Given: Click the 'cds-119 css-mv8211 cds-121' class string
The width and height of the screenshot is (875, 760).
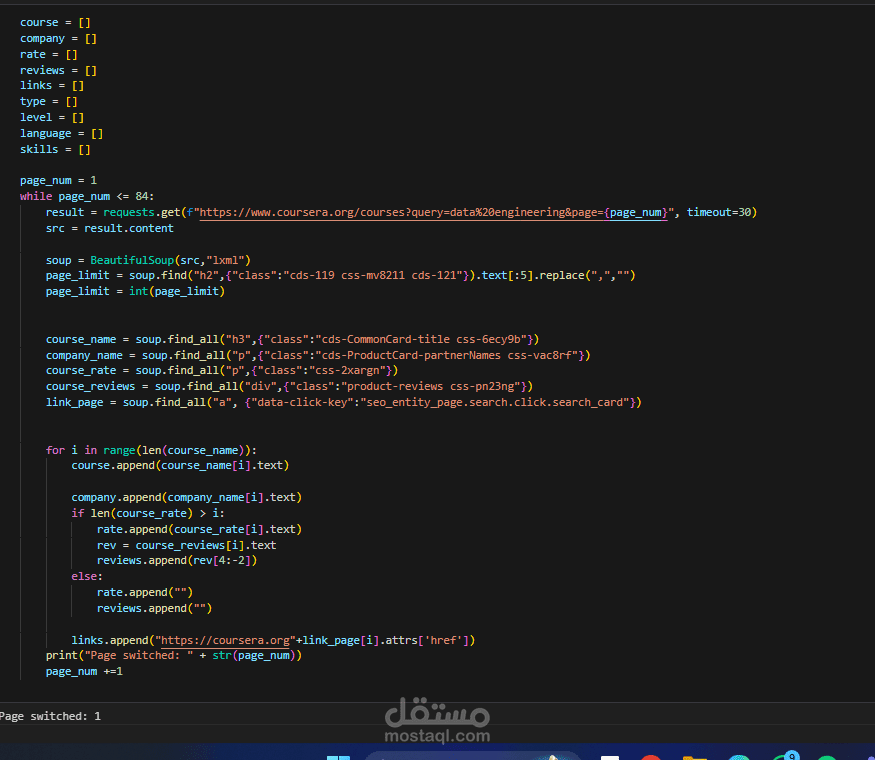Looking at the screenshot, I should 376,276.
